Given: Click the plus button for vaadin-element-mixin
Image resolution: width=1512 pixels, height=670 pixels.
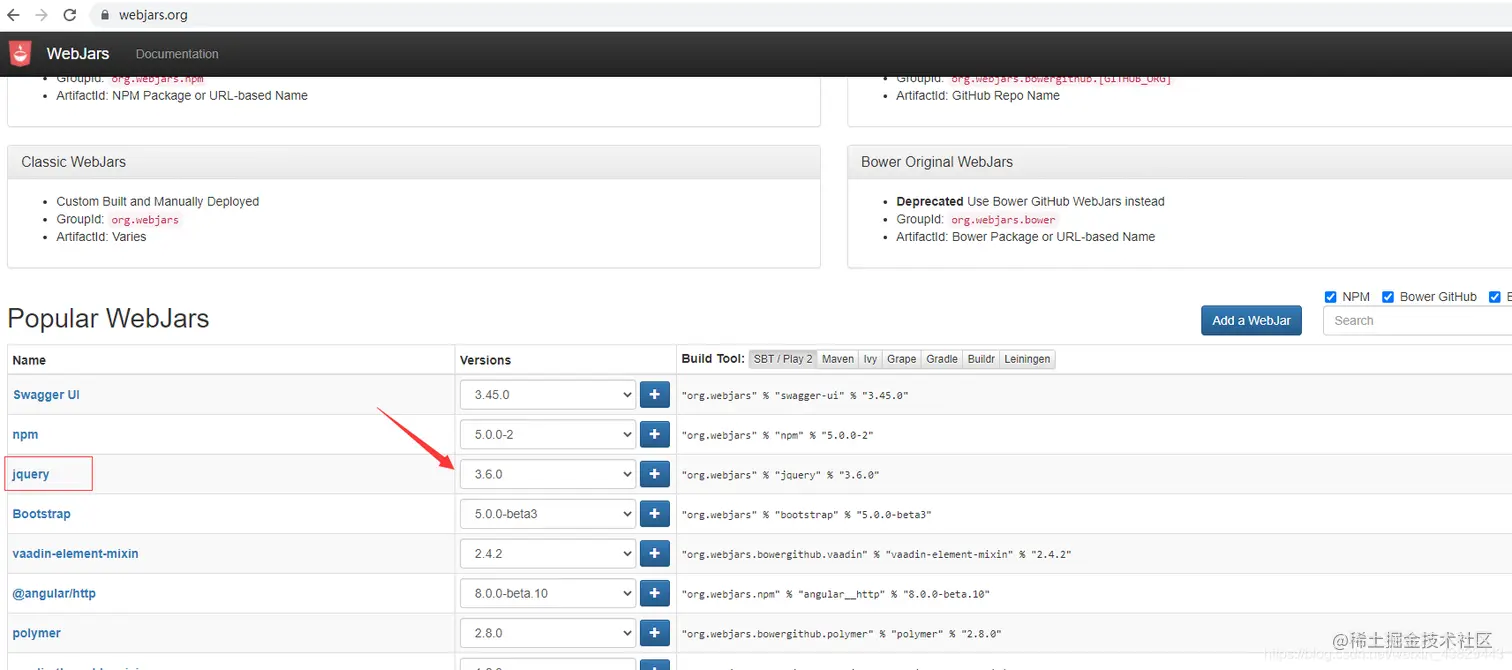Looking at the screenshot, I should (654, 554).
